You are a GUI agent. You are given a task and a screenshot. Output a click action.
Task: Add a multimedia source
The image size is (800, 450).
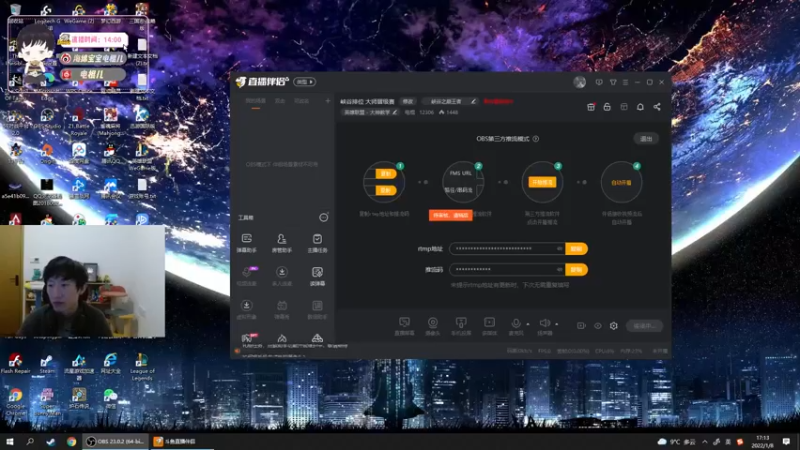point(489,326)
